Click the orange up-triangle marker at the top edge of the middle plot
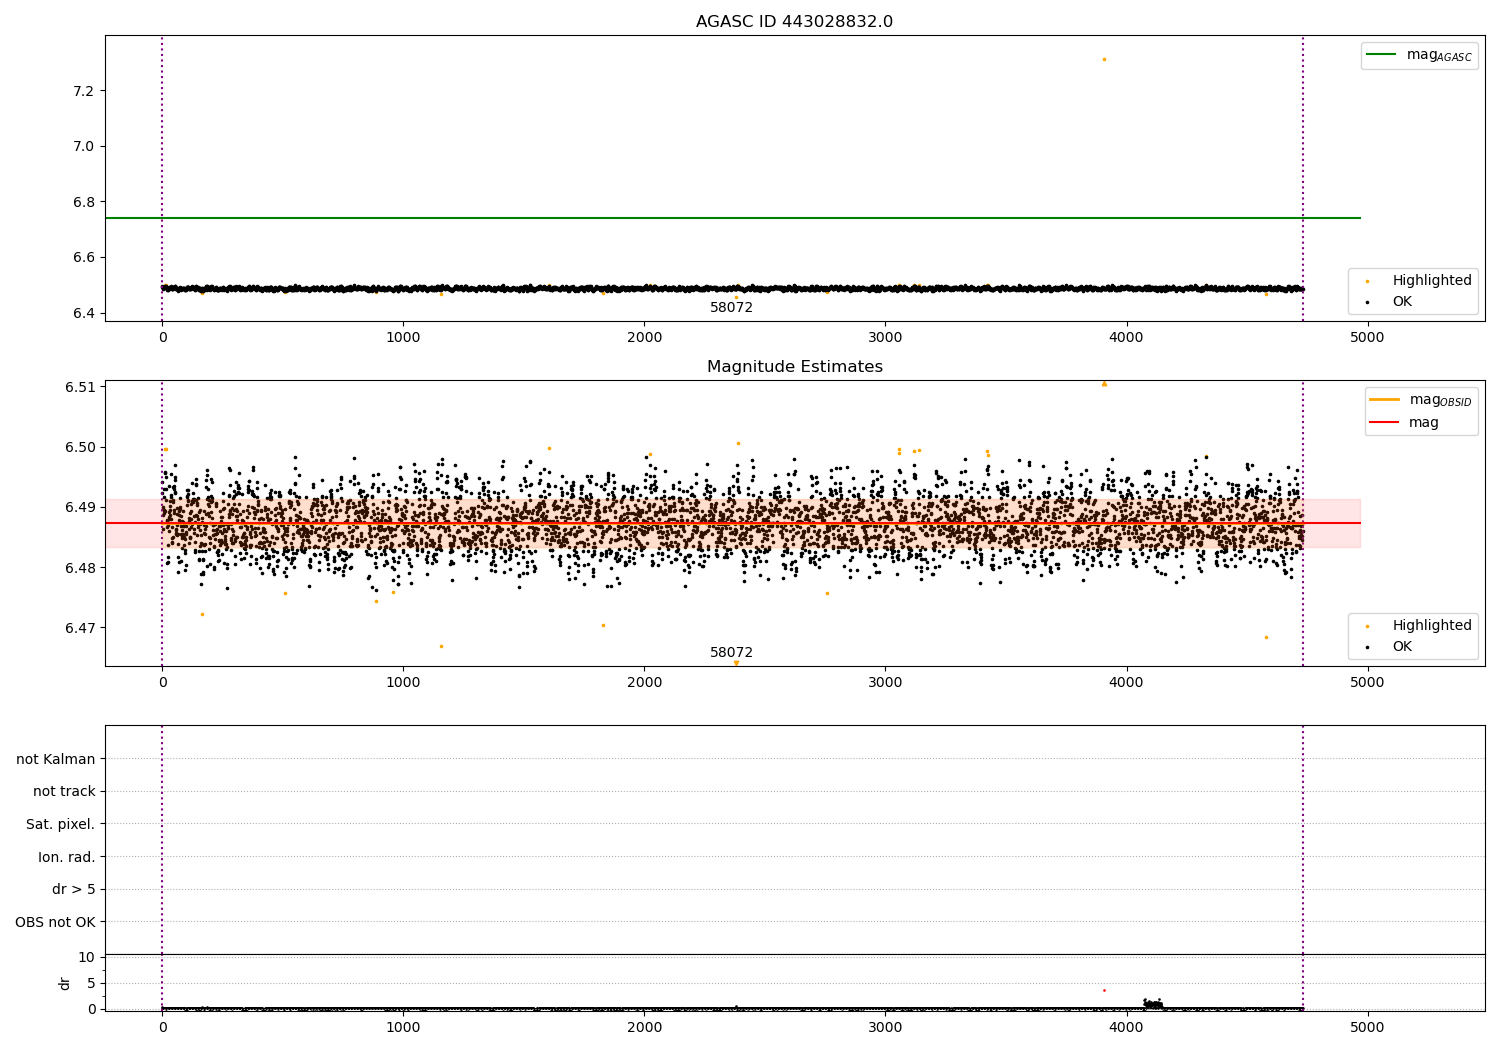 pyautogui.click(x=1104, y=383)
